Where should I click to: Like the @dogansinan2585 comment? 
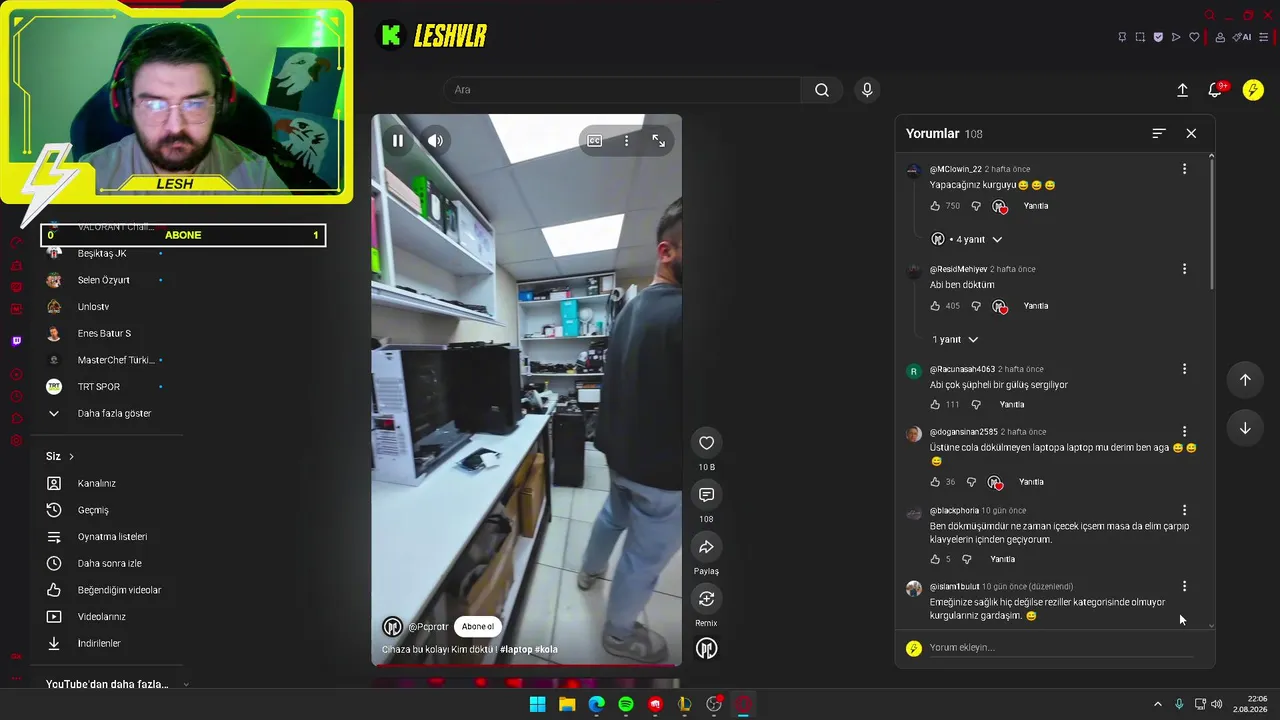935,482
